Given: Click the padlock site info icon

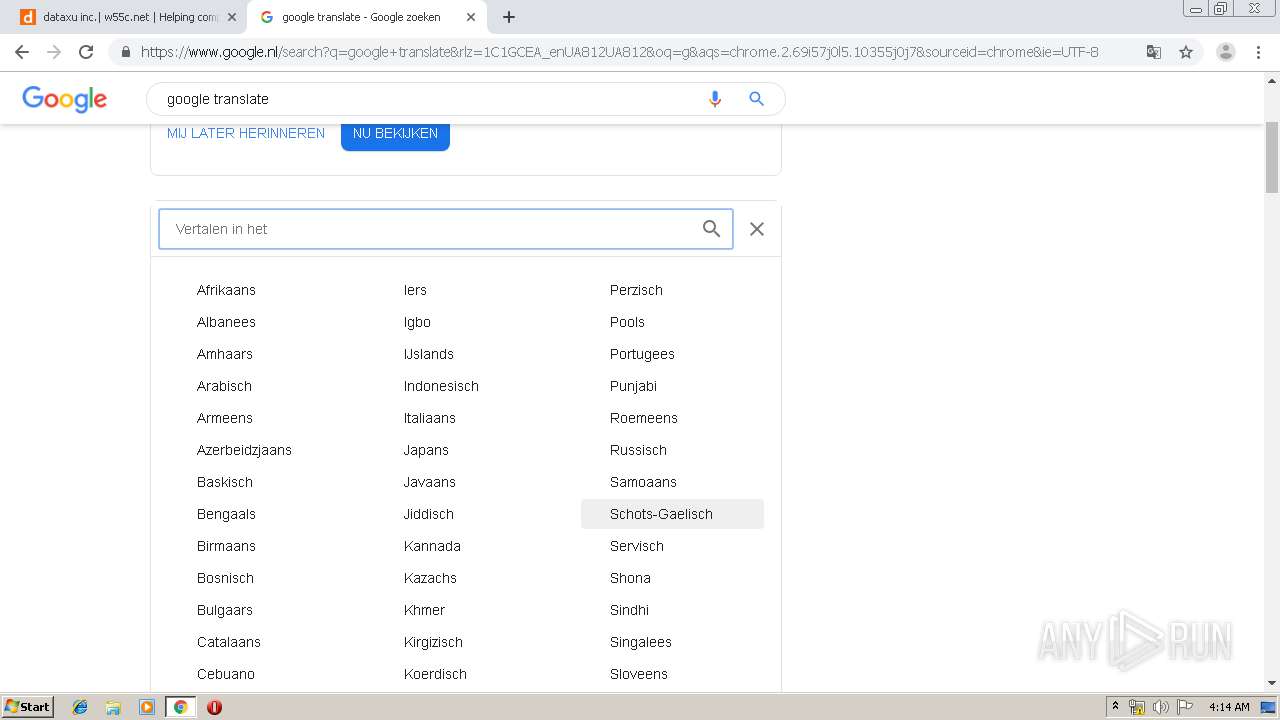Looking at the screenshot, I should pyautogui.click(x=125, y=52).
